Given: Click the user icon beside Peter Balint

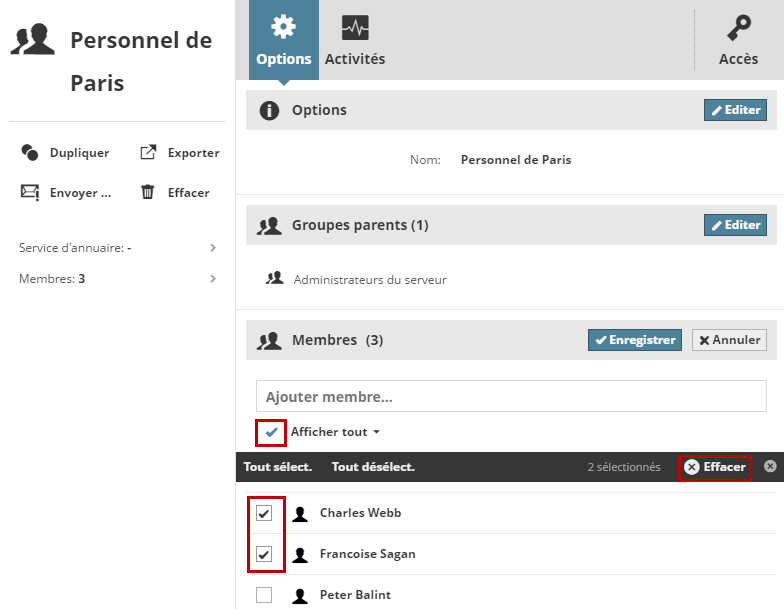Looking at the screenshot, I should click(300, 596).
